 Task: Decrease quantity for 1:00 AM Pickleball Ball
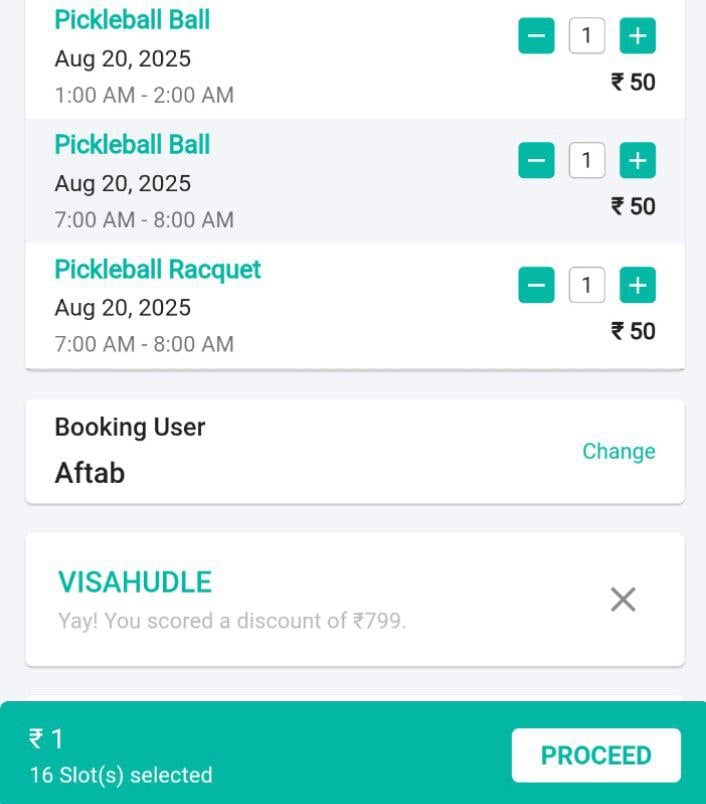click(536, 36)
